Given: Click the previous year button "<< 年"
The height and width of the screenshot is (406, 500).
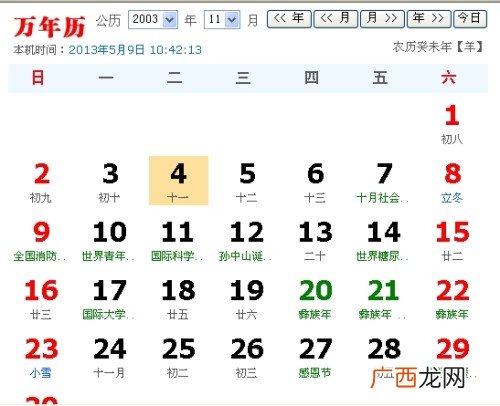Looking at the screenshot, I should (x=289, y=19).
